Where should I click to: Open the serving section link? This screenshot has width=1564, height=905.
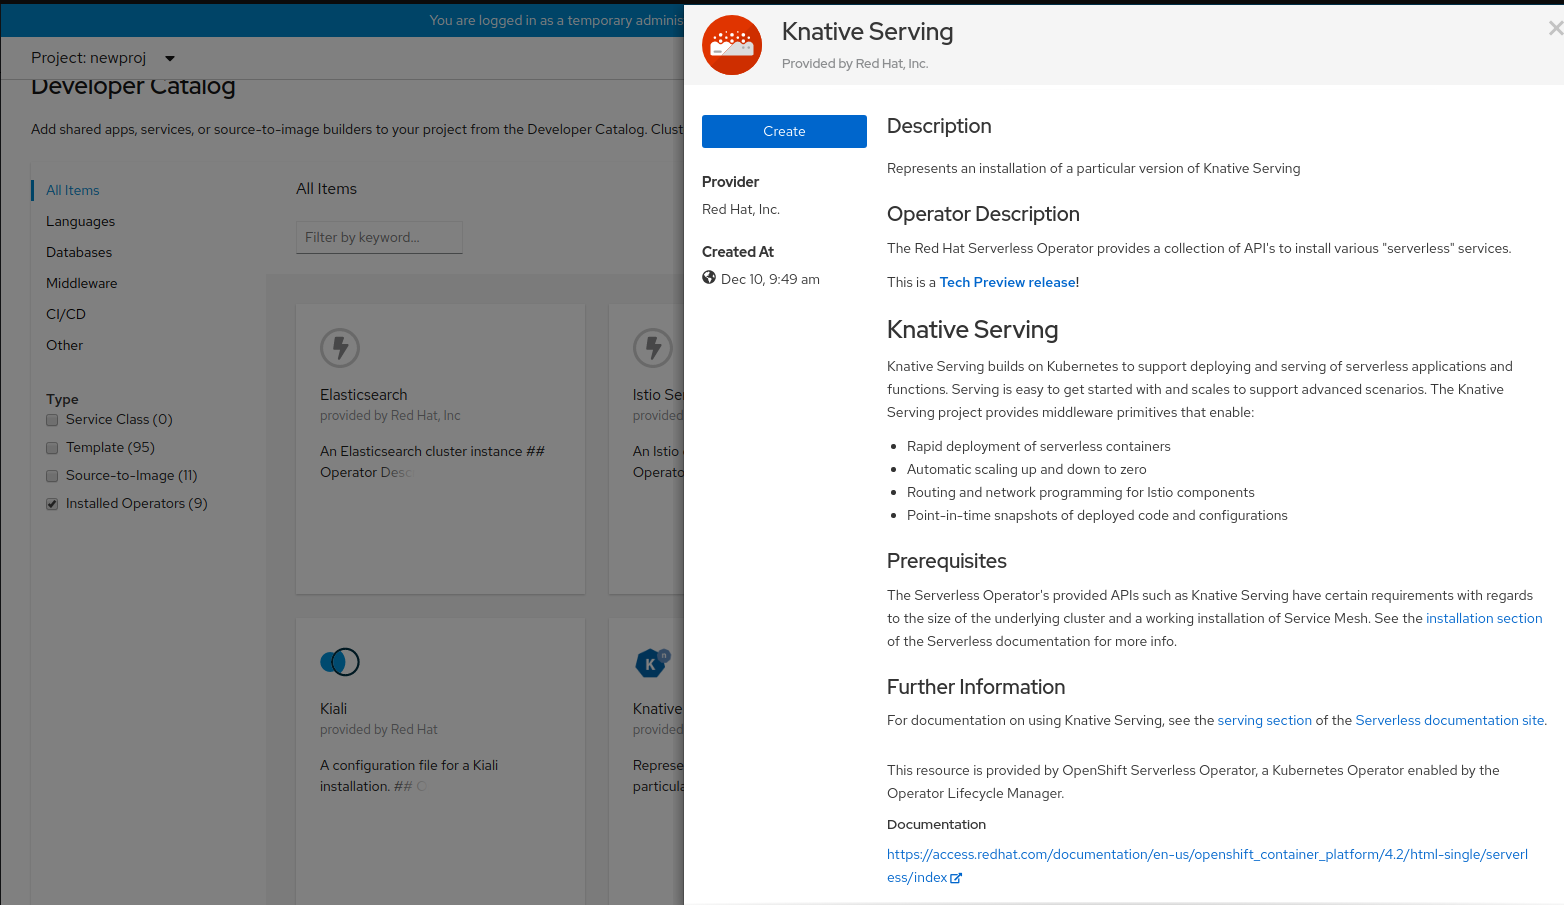pos(1264,720)
